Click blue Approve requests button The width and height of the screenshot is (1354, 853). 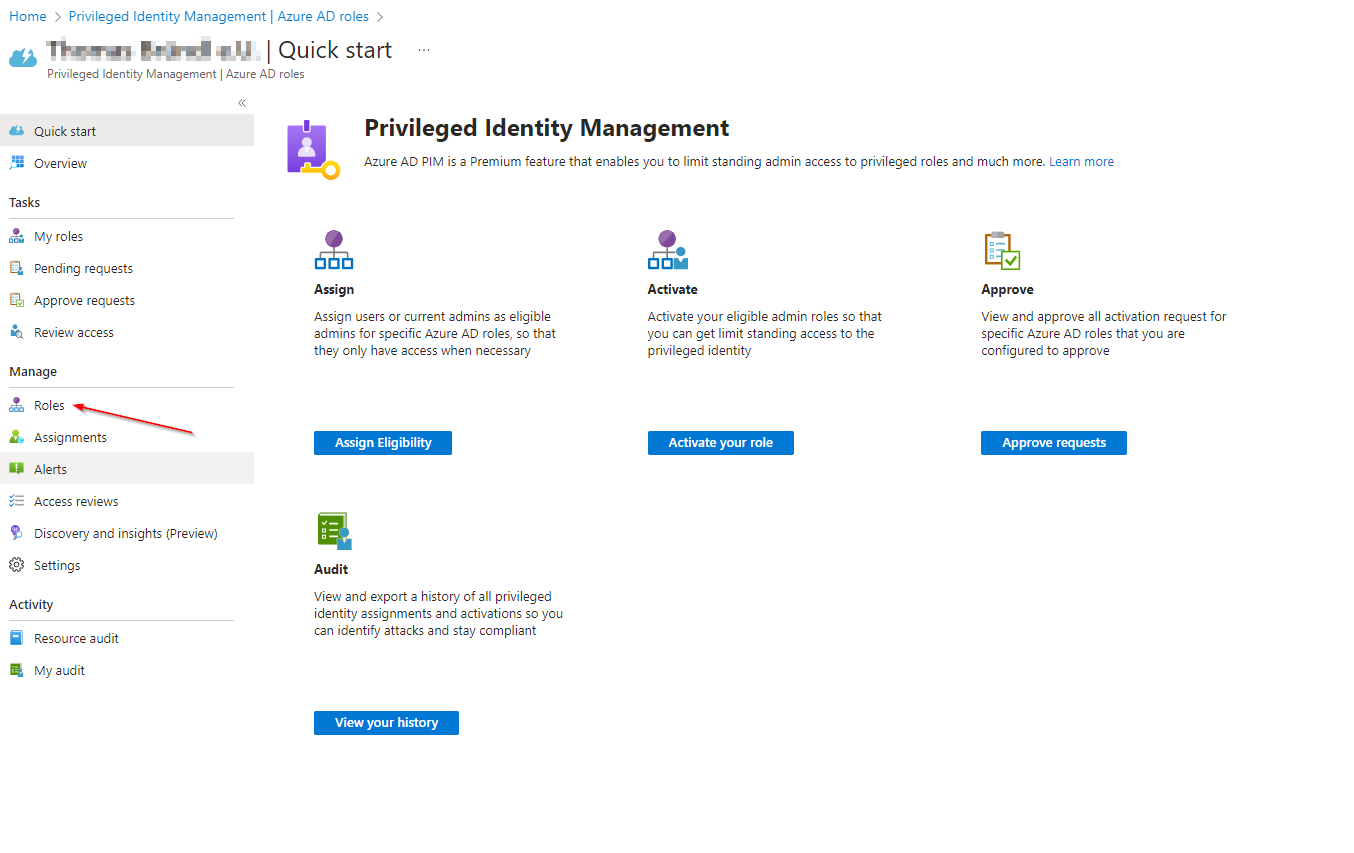(1054, 443)
